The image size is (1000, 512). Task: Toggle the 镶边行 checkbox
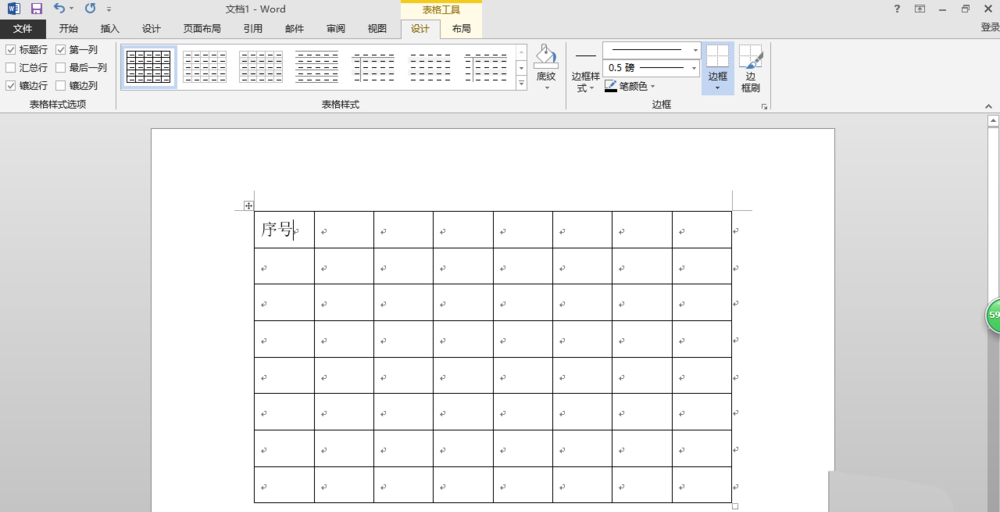pos(11,85)
